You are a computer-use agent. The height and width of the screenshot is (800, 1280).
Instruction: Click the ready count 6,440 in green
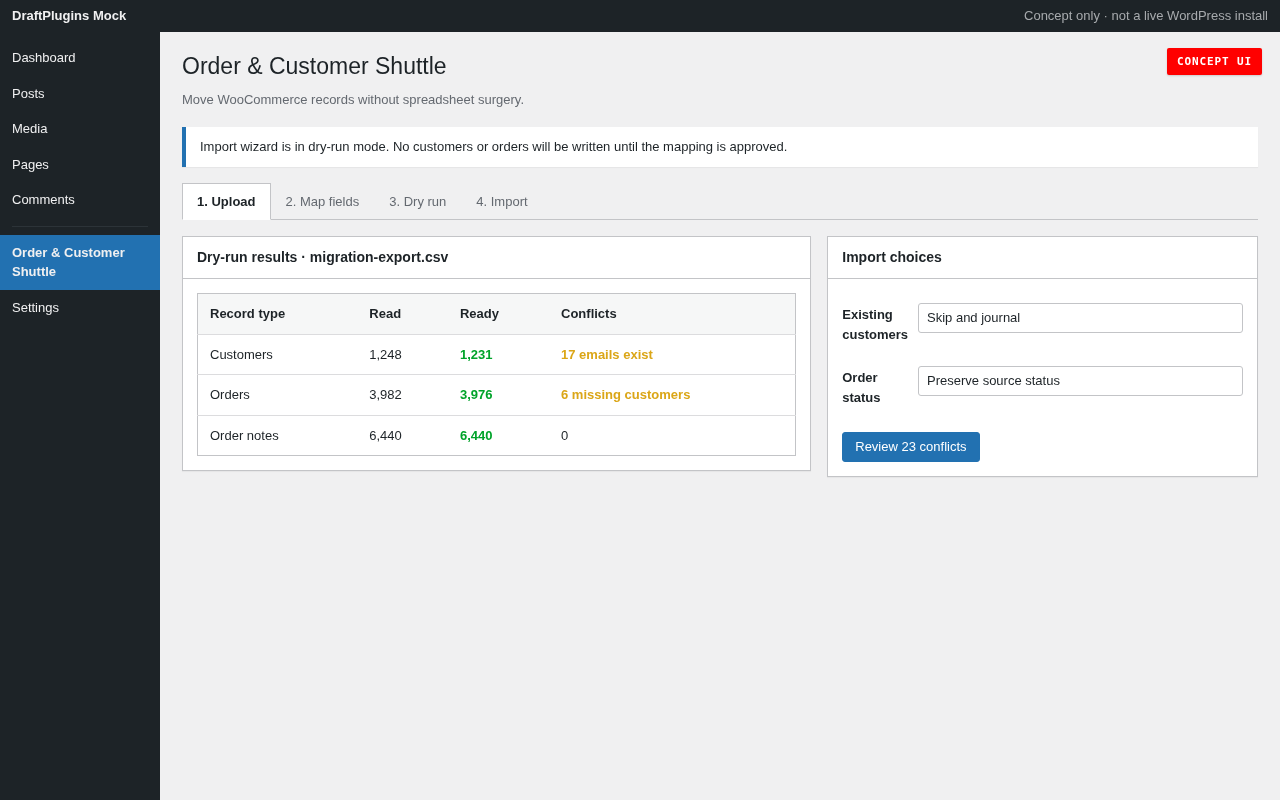pos(476,436)
